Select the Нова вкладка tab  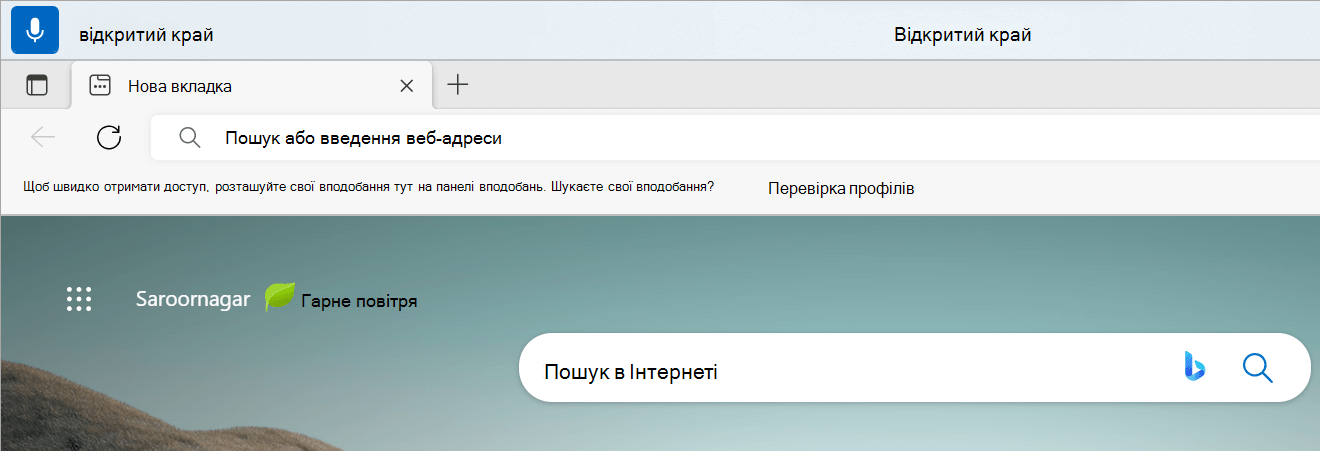point(252,86)
